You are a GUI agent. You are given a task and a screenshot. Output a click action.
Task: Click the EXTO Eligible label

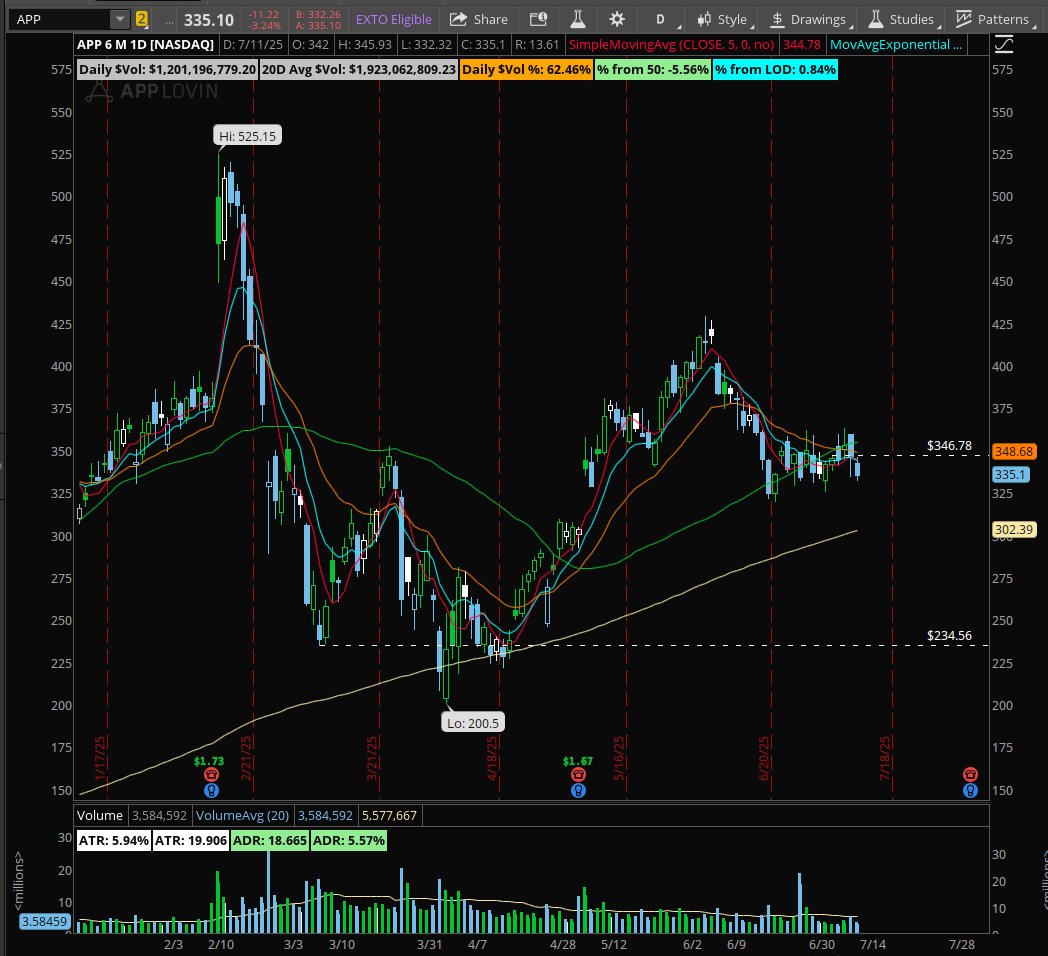pyautogui.click(x=394, y=19)
